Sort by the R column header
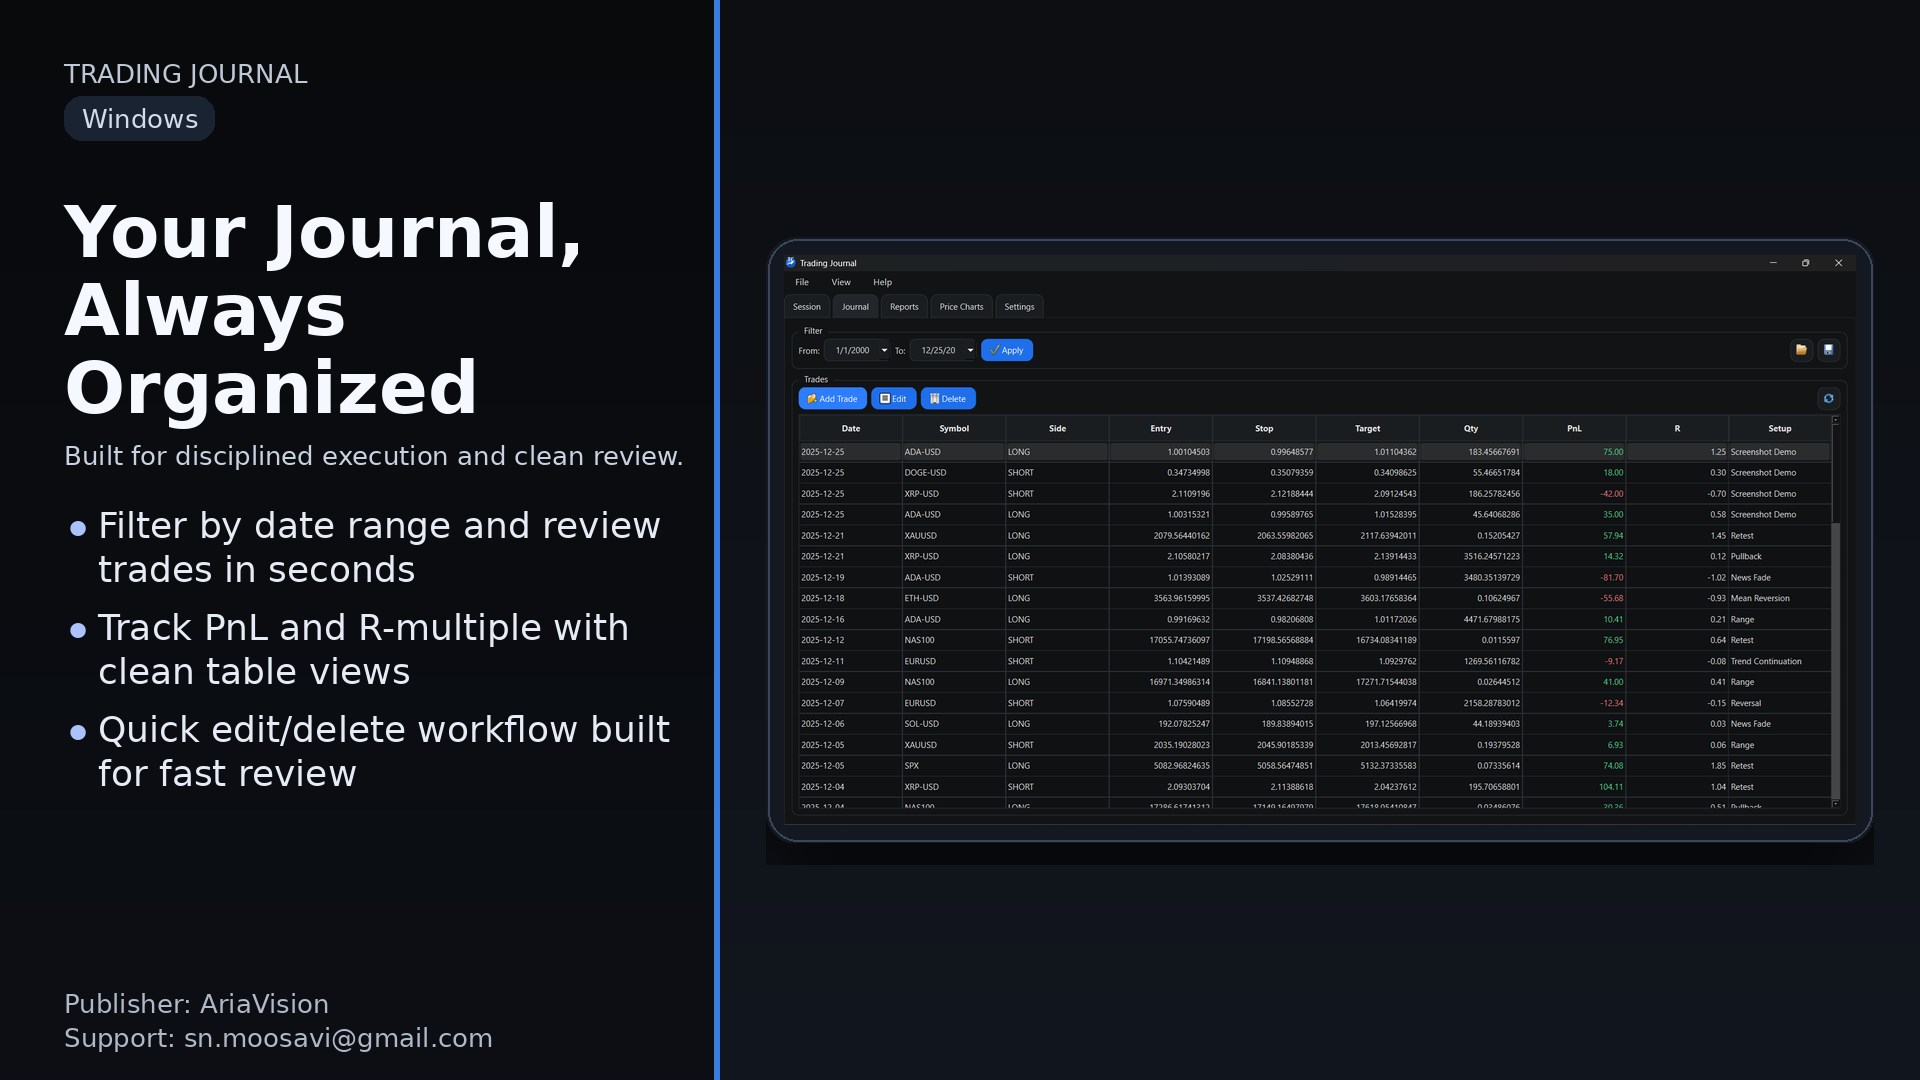Screen dimensions: 1920x1080 pyautogui.click(x=1677, y=429)
